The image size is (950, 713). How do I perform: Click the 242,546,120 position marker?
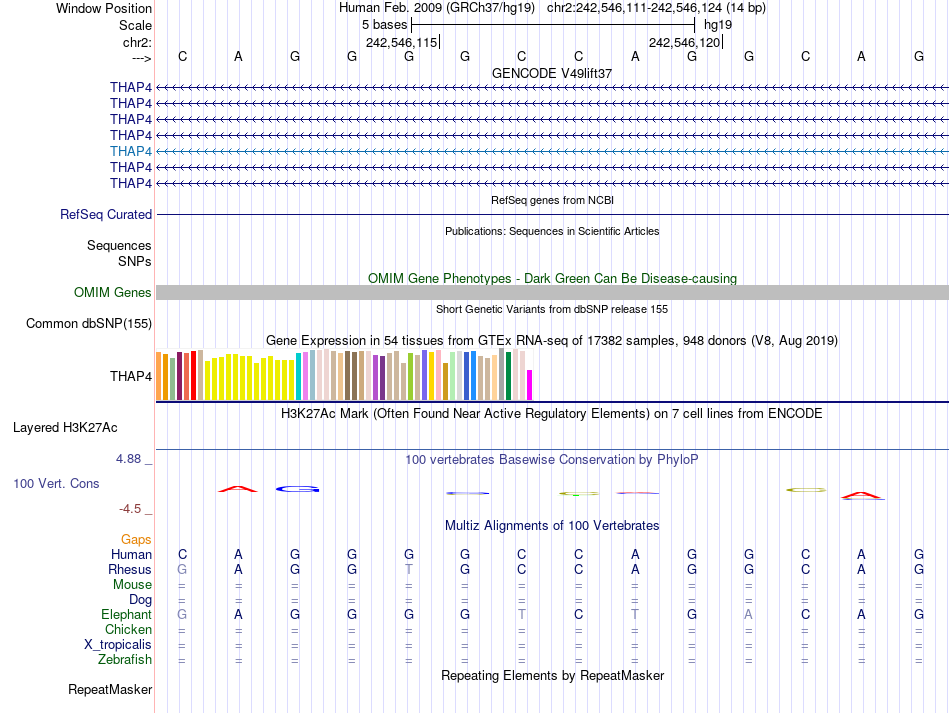684,42
